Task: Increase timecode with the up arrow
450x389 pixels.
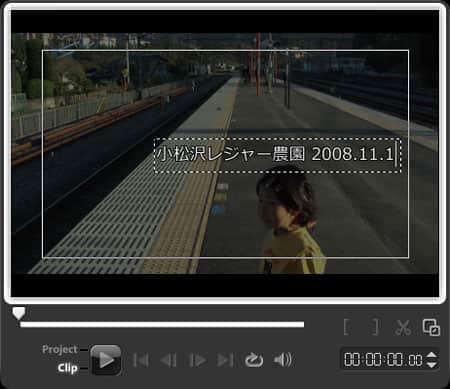Action: point(432,355)
